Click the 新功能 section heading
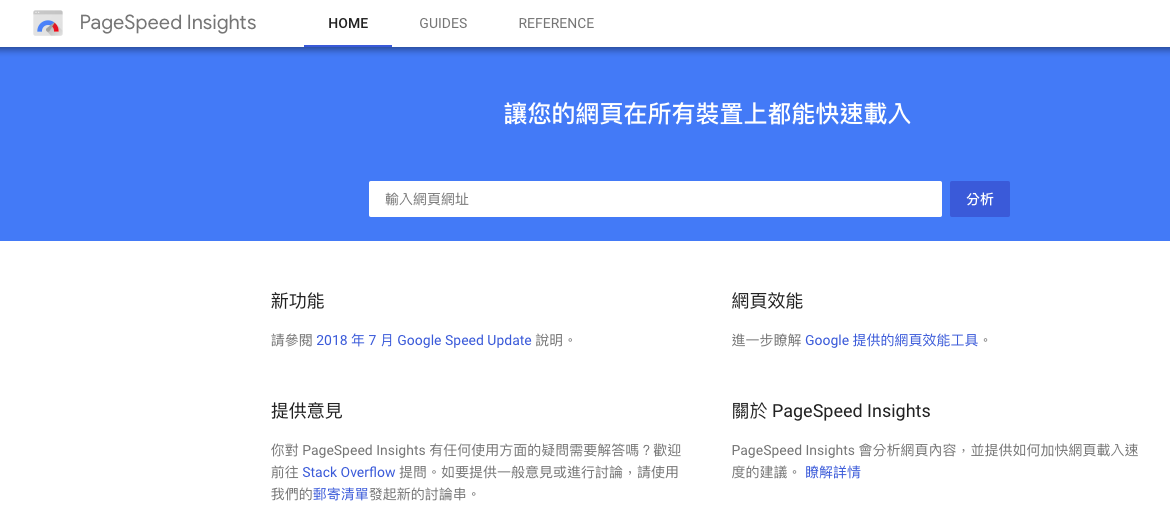Screen dimensions: 1170x526 (297, 301)
